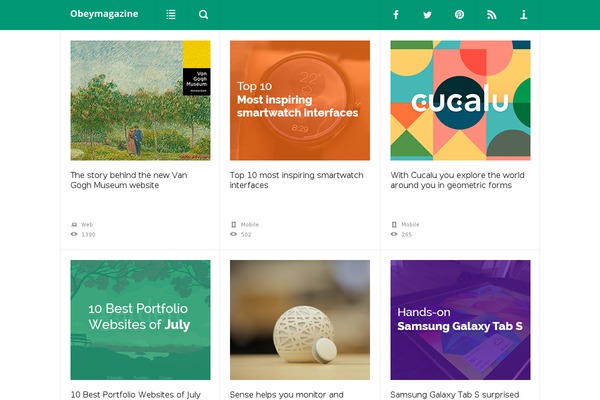600x400 pixels.
Task: Click the 502 view count
Action: (246, 235)
